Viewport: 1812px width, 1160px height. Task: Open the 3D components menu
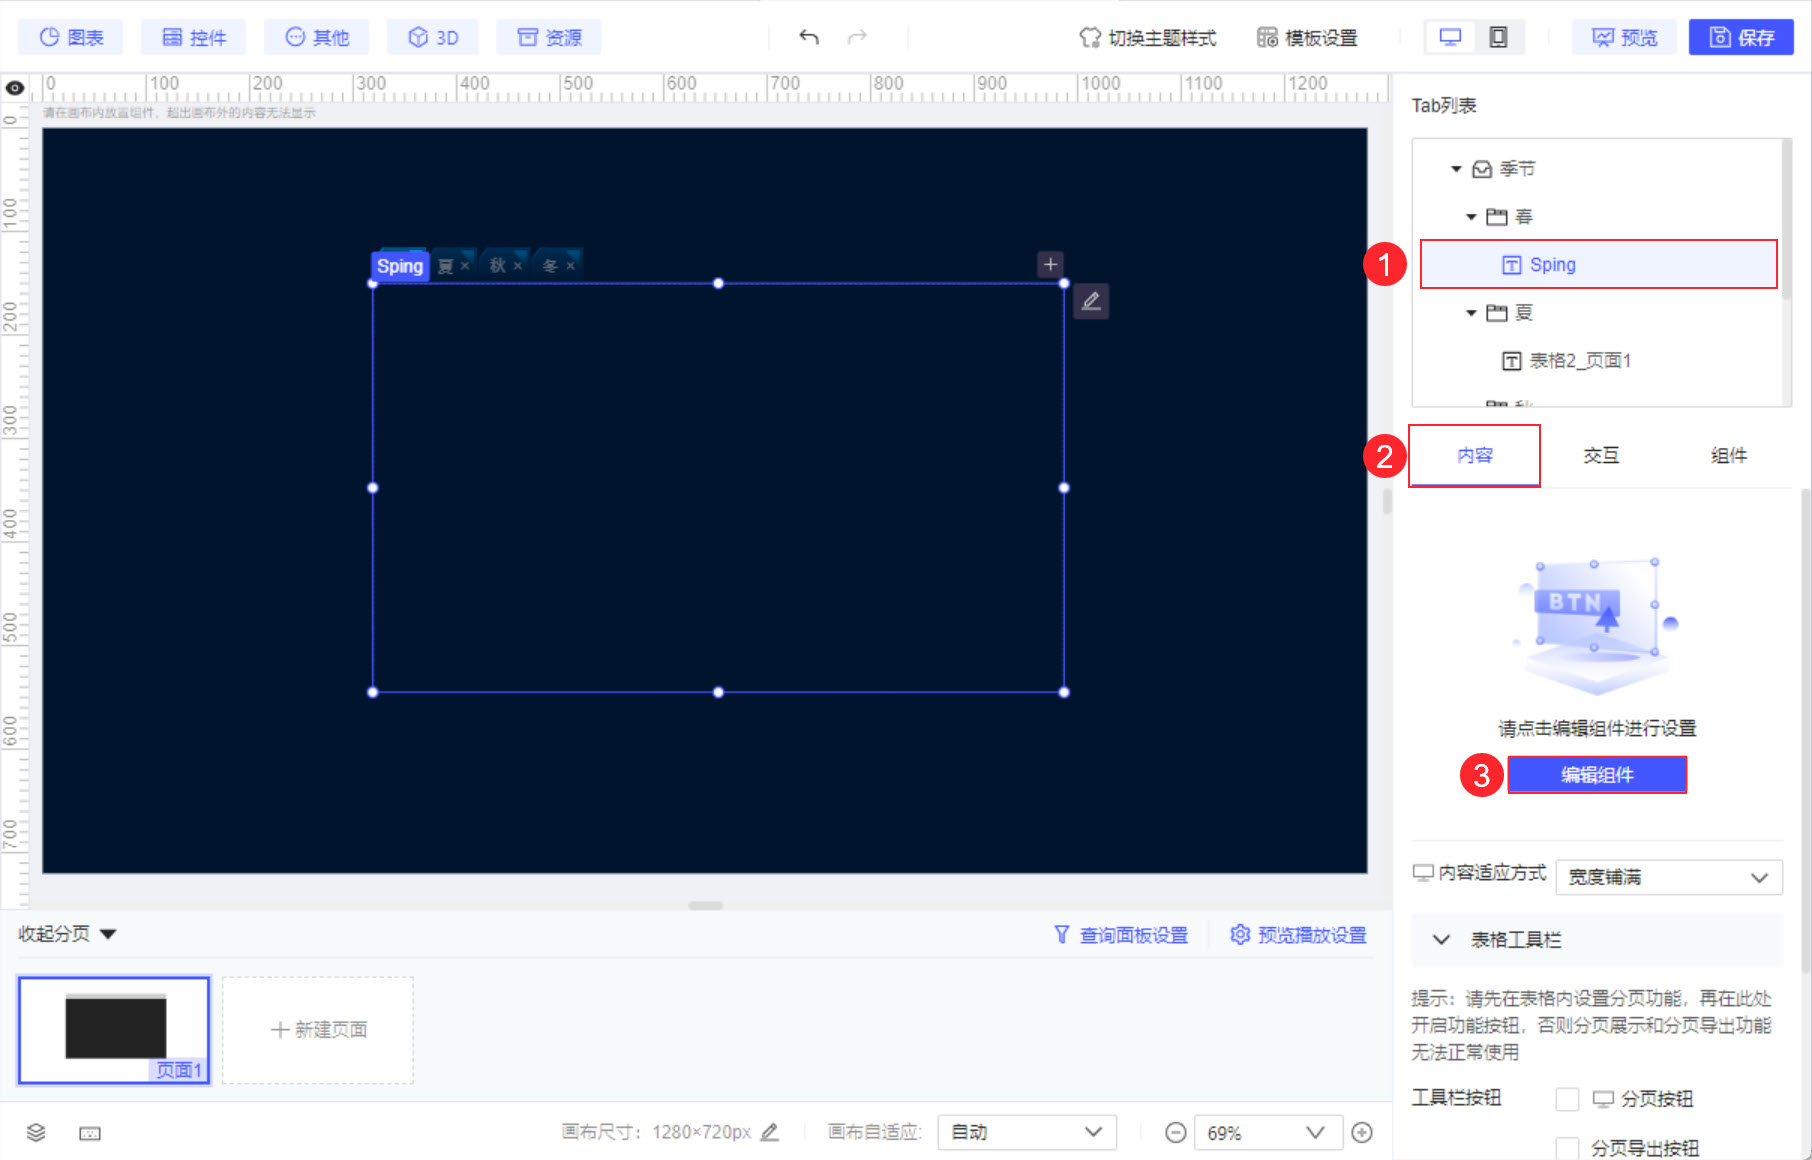tap(433, 37)
